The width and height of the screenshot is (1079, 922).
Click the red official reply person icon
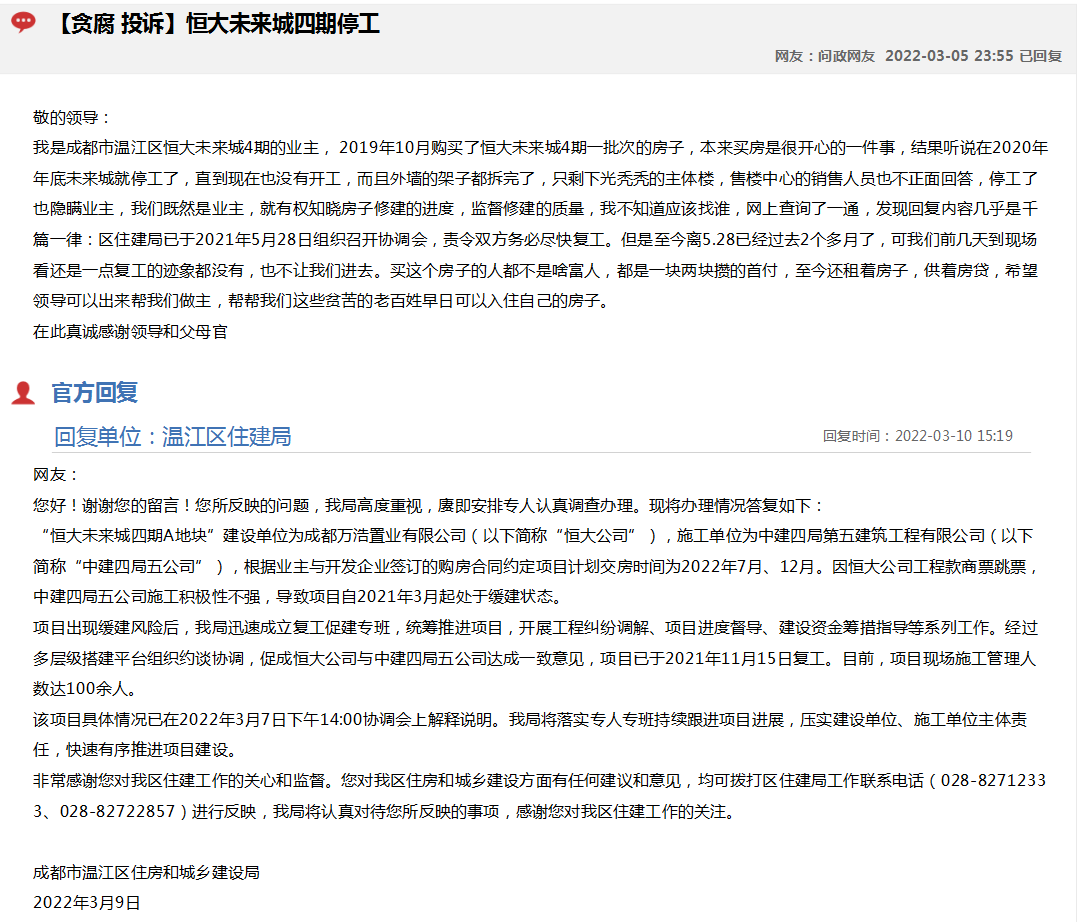pos(23,393)
